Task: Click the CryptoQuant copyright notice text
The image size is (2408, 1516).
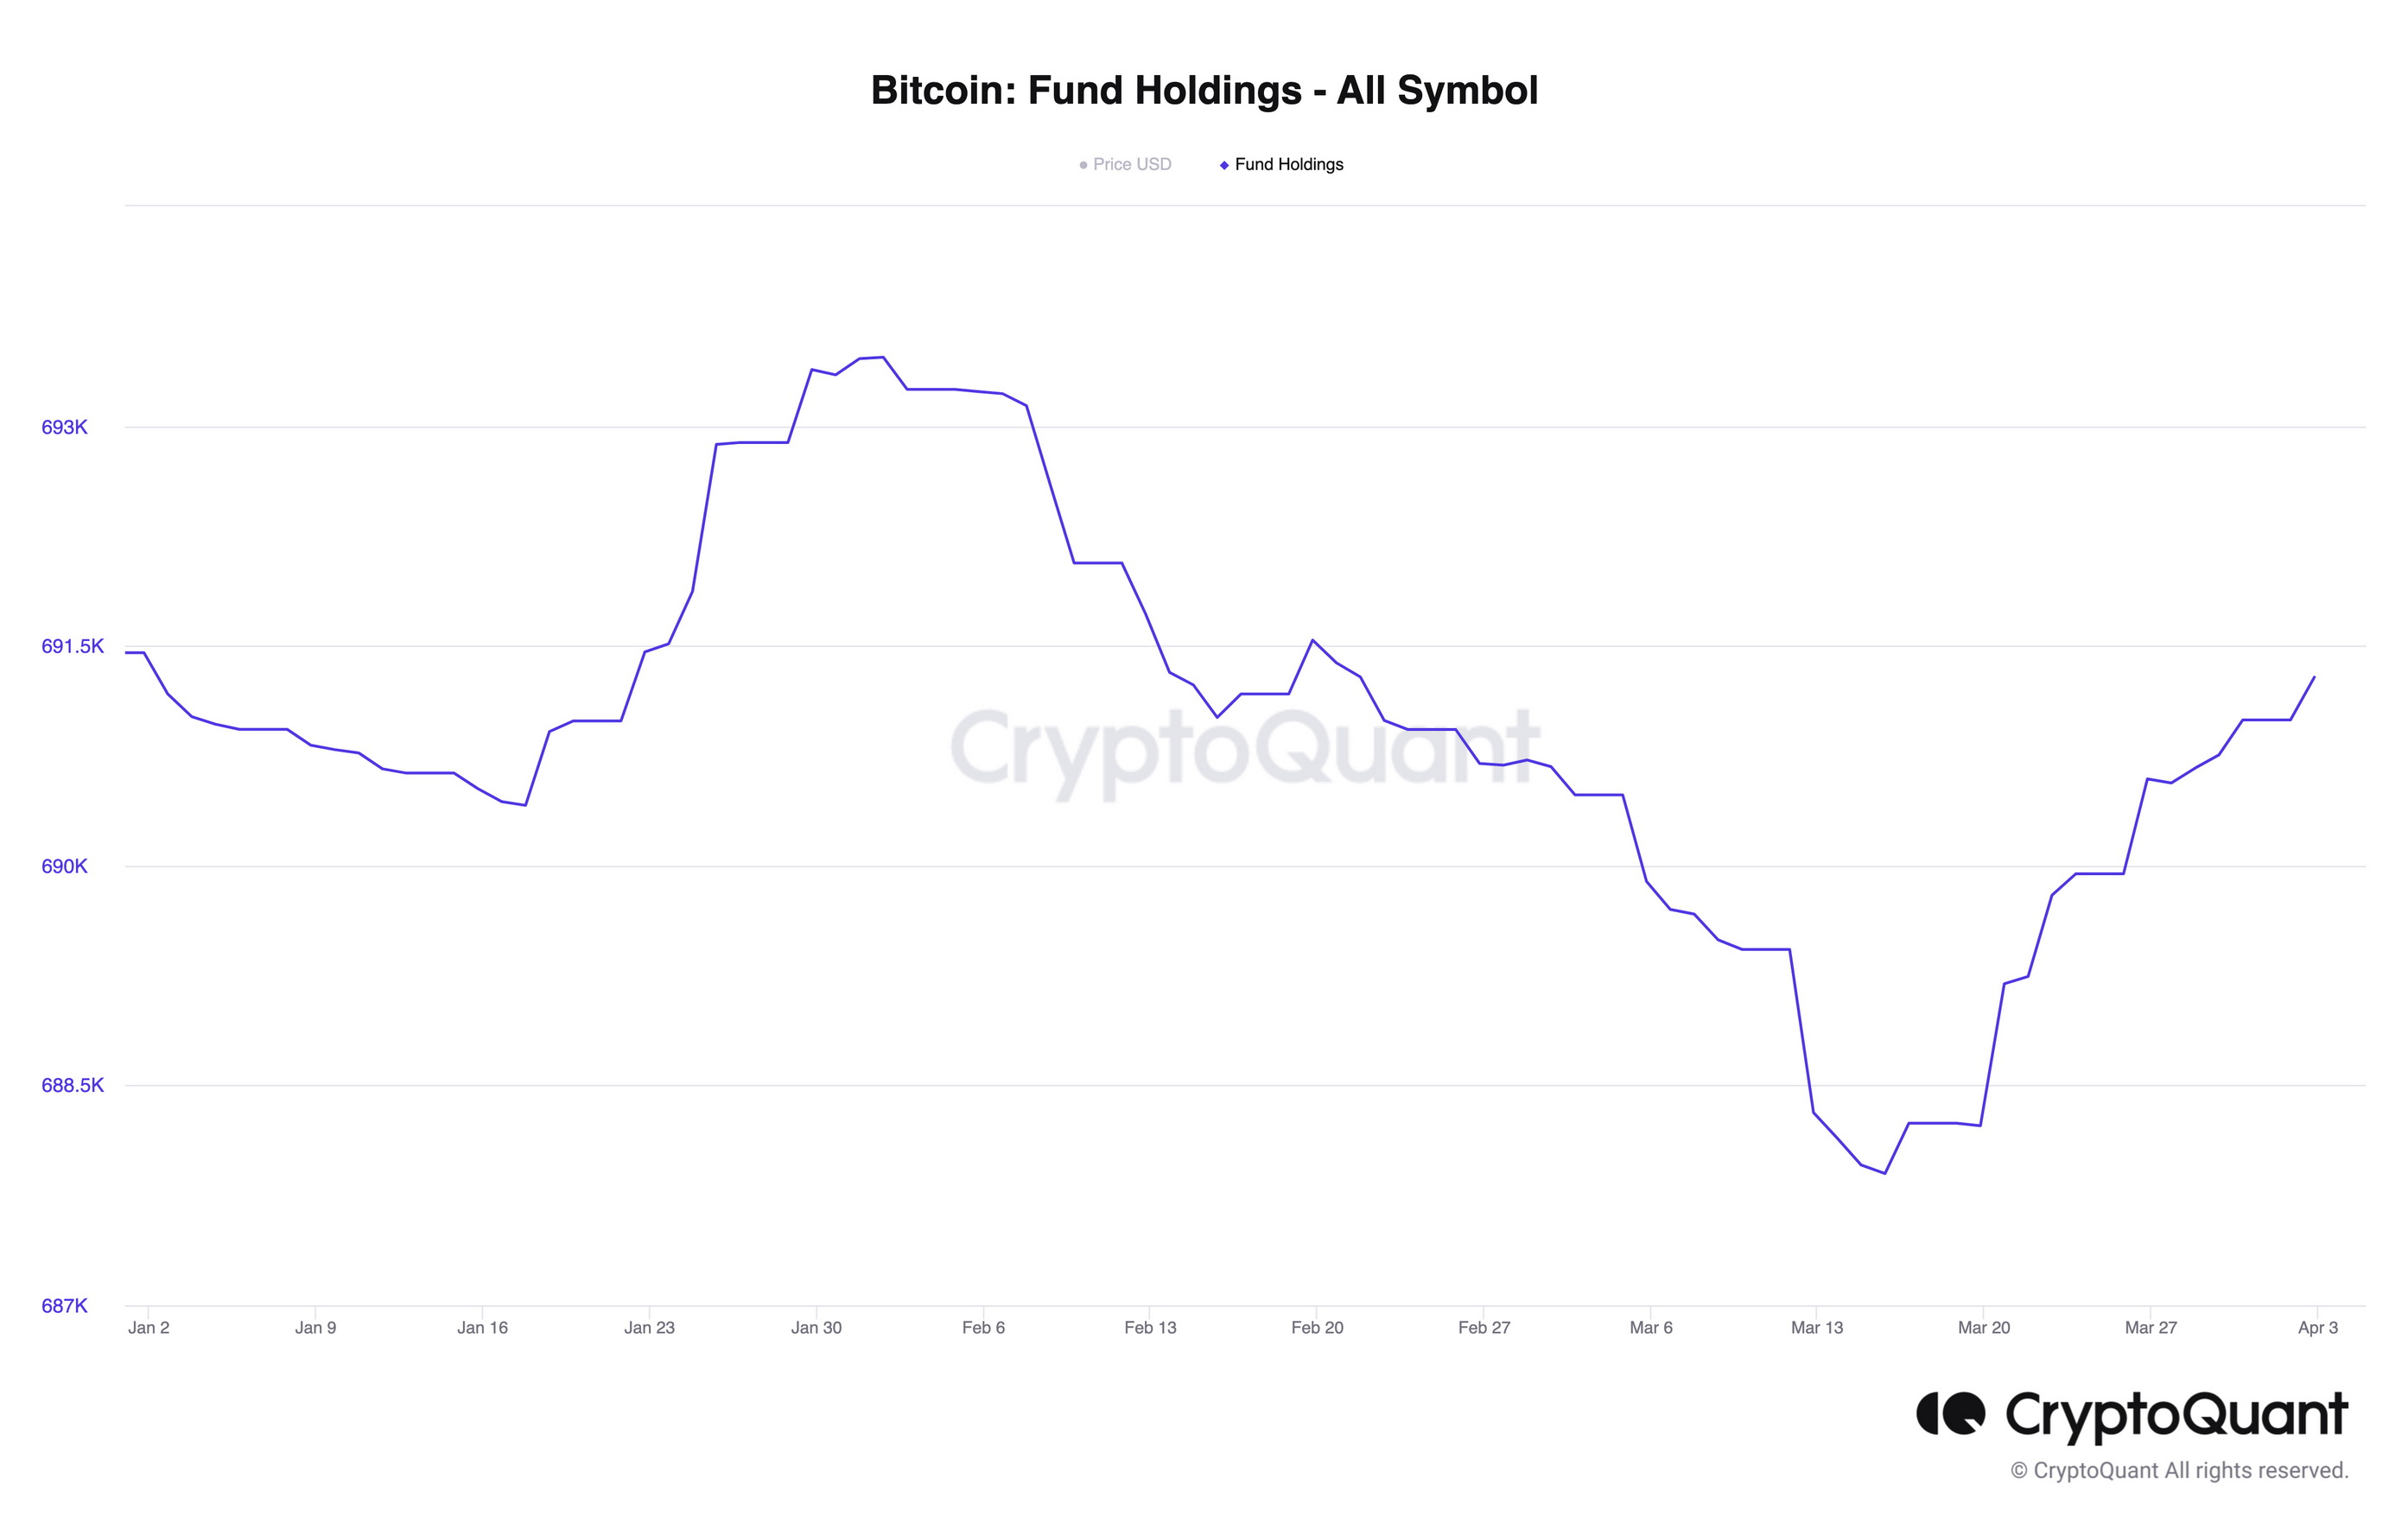Action: (2179, 1470)
